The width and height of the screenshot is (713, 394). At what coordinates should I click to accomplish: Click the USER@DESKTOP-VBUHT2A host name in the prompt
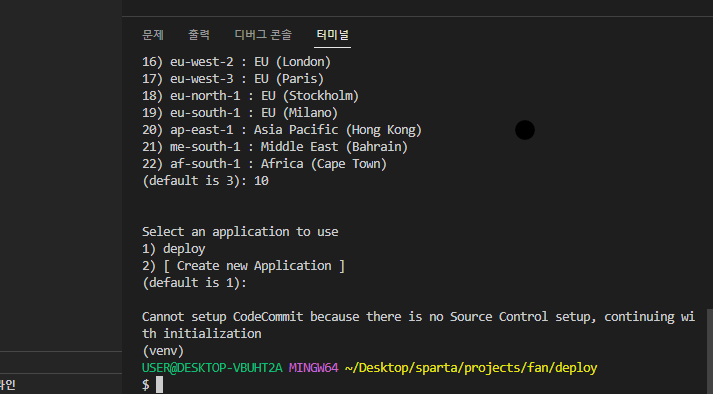[x=212, y=368]
